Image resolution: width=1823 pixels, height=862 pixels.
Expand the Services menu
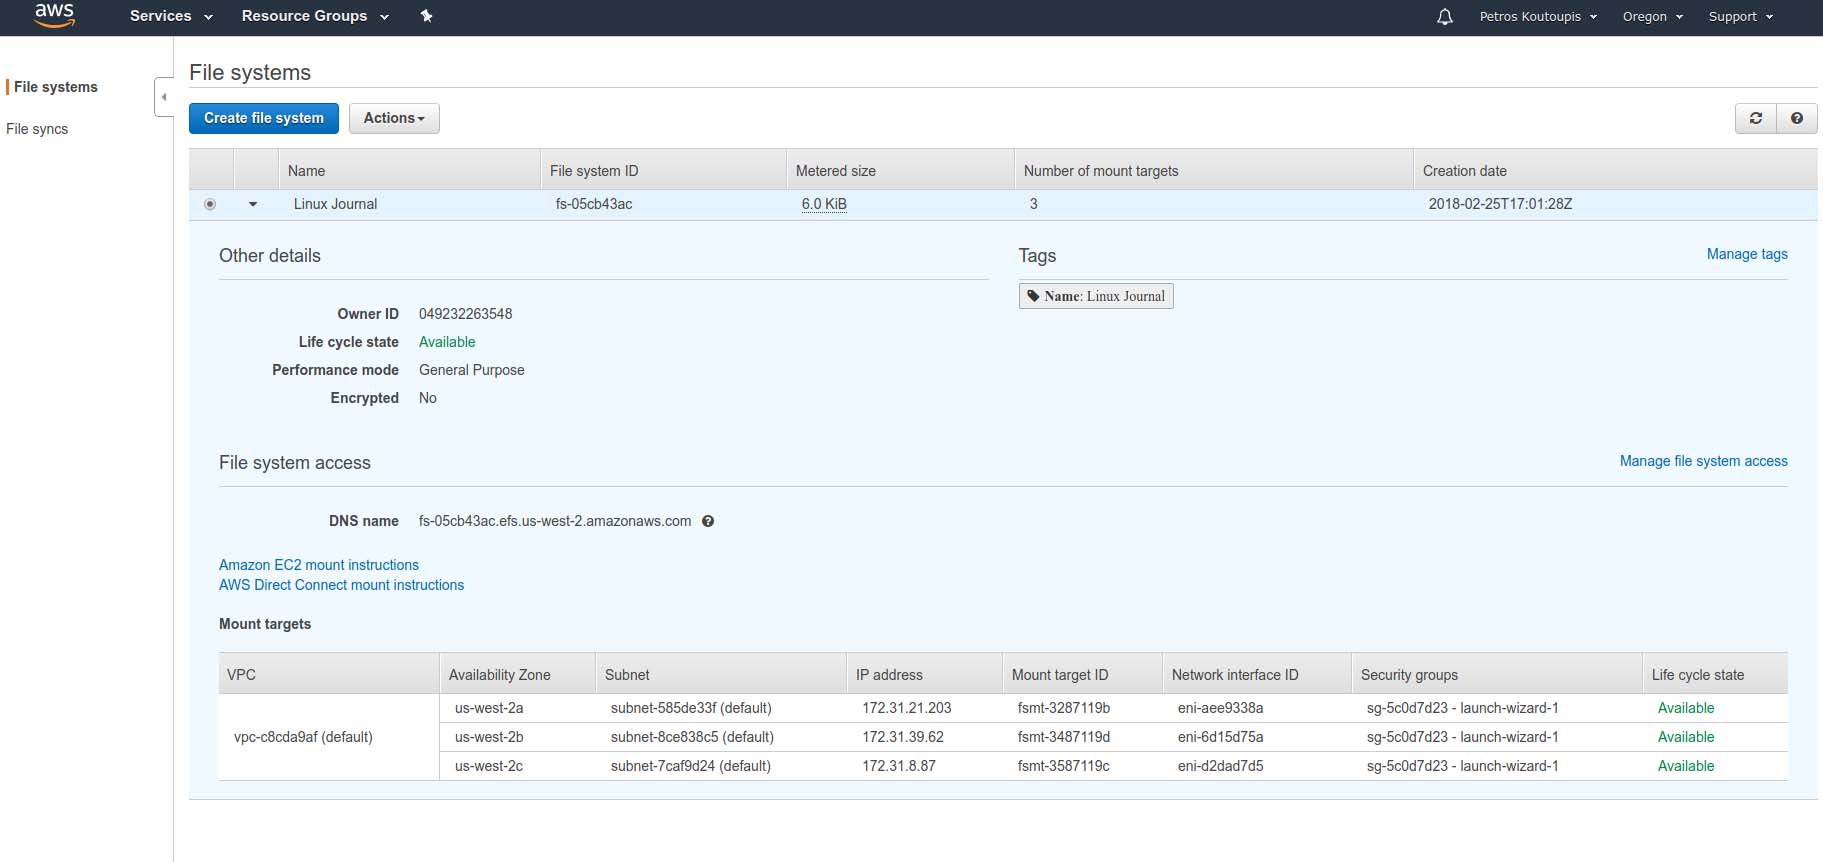171,16
